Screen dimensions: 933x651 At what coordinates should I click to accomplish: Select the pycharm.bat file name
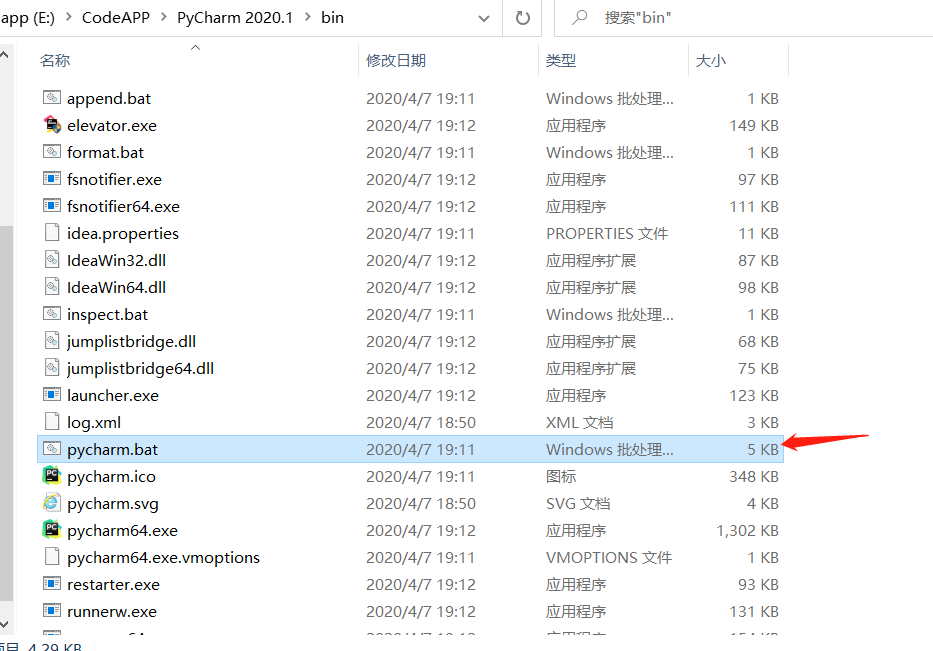(x=112, y=449)
